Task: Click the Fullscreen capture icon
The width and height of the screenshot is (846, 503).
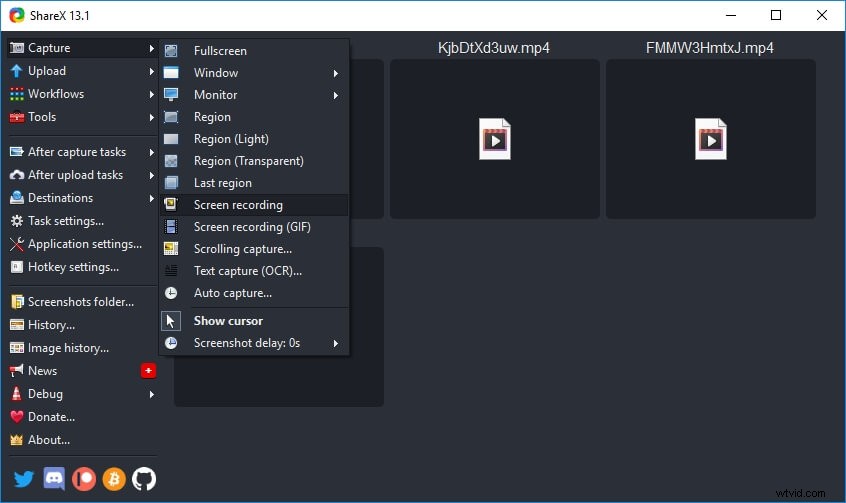Action: click(x=171, y=51)
